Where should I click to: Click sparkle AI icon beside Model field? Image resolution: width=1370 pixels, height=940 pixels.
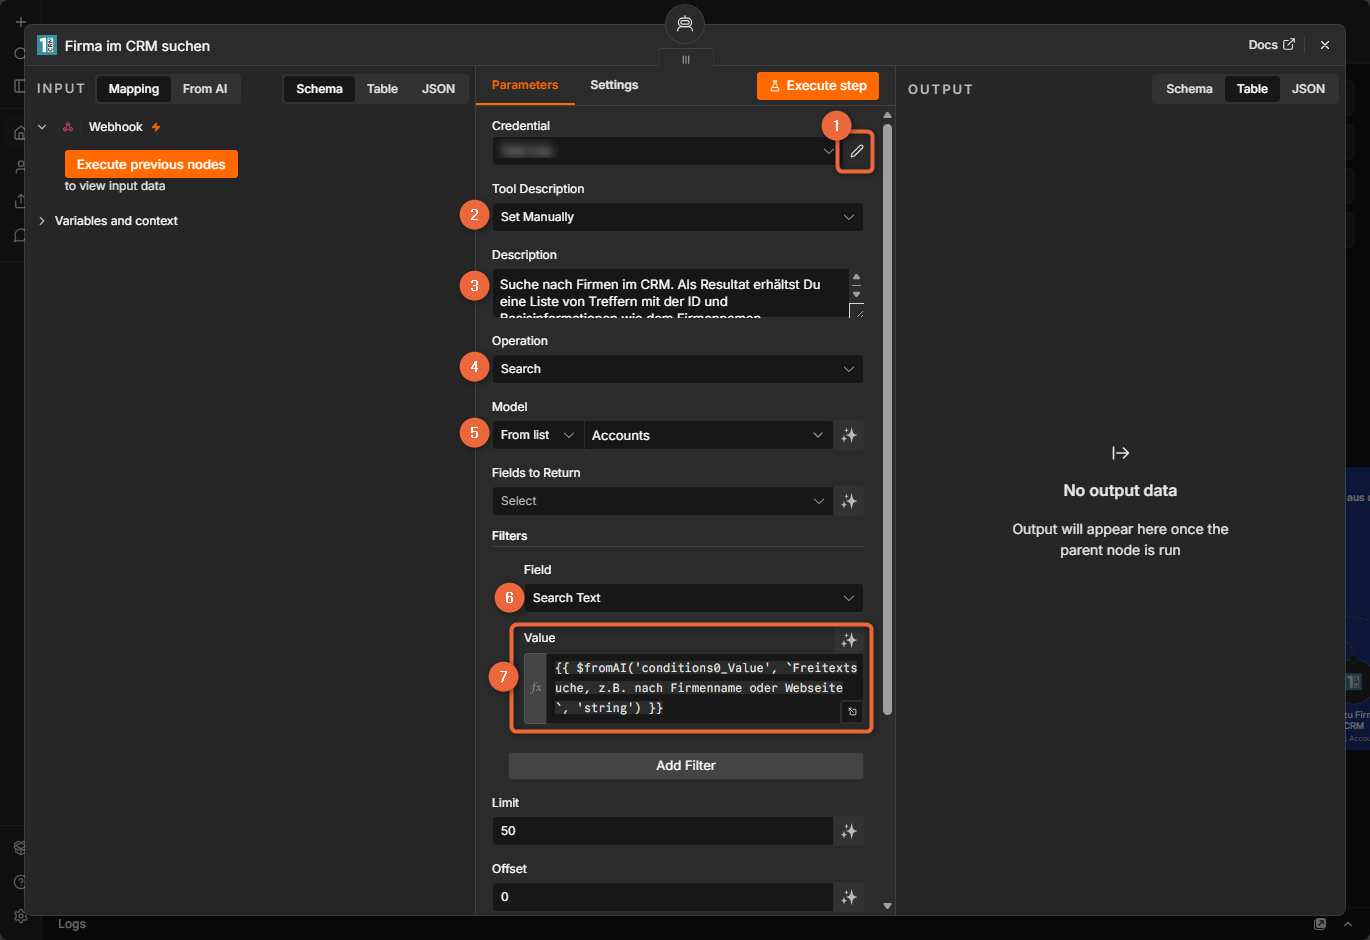(x=849, y=435)
